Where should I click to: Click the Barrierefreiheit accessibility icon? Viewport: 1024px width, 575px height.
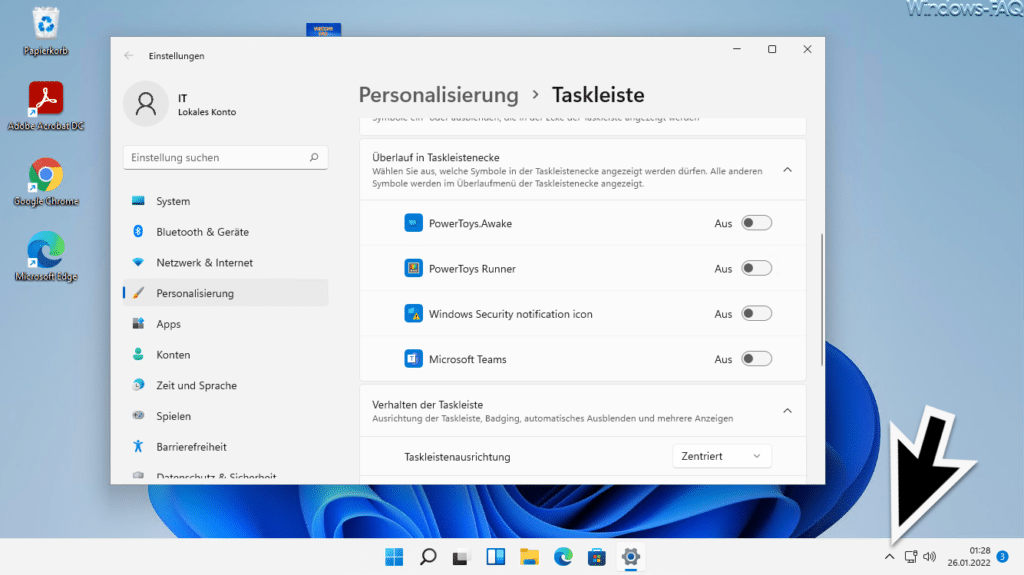click(138, 446)
